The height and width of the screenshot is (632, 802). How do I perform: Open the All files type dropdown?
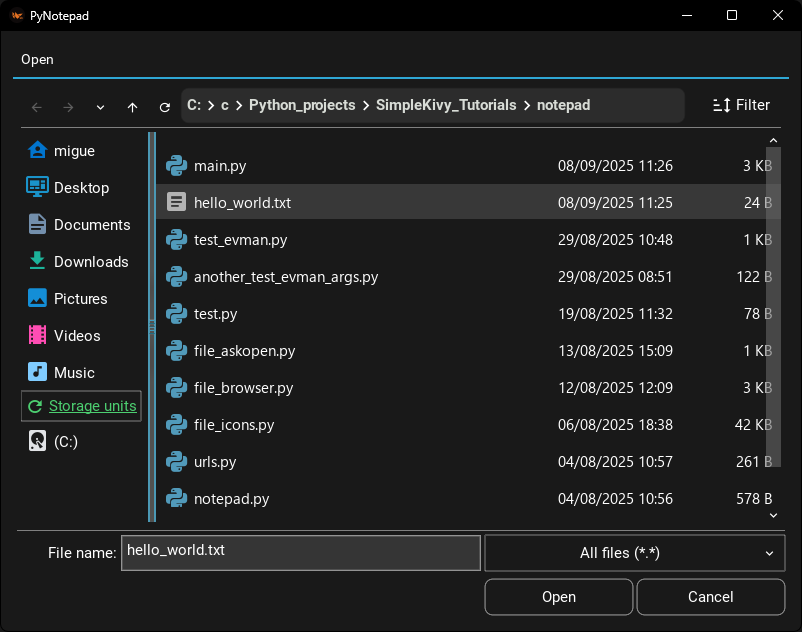pos(634,553)
